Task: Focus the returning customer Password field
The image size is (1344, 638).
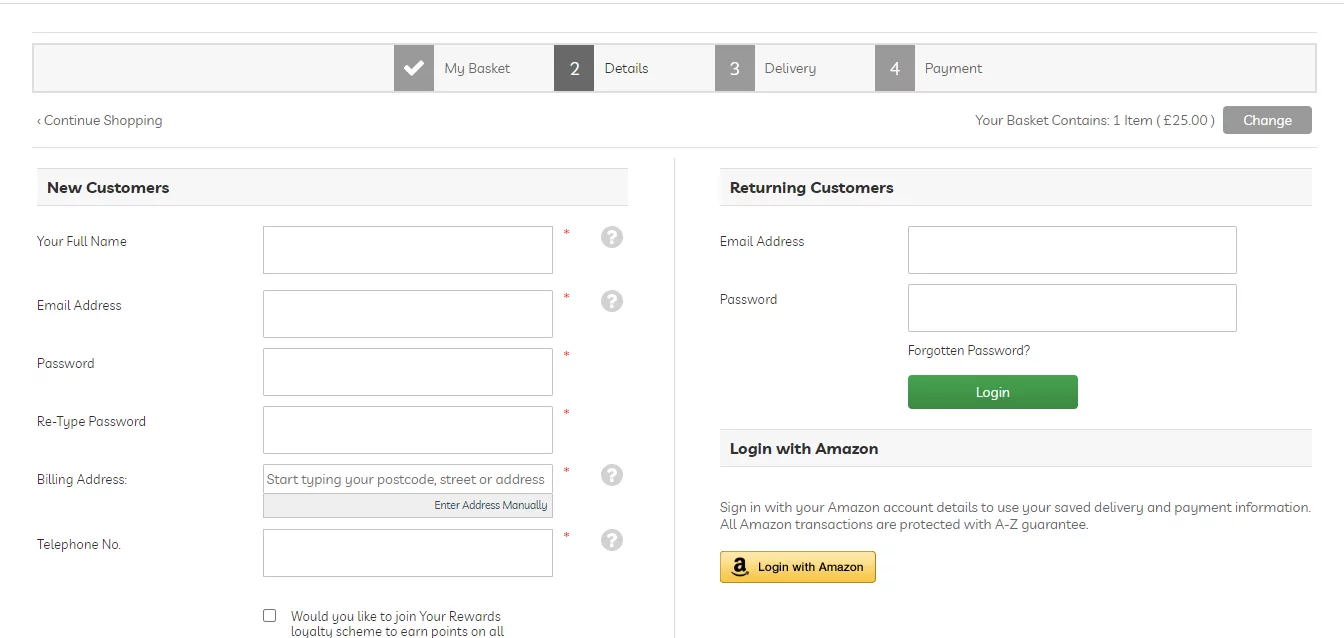Action: pyautogui.click(x=1072, y=308)
